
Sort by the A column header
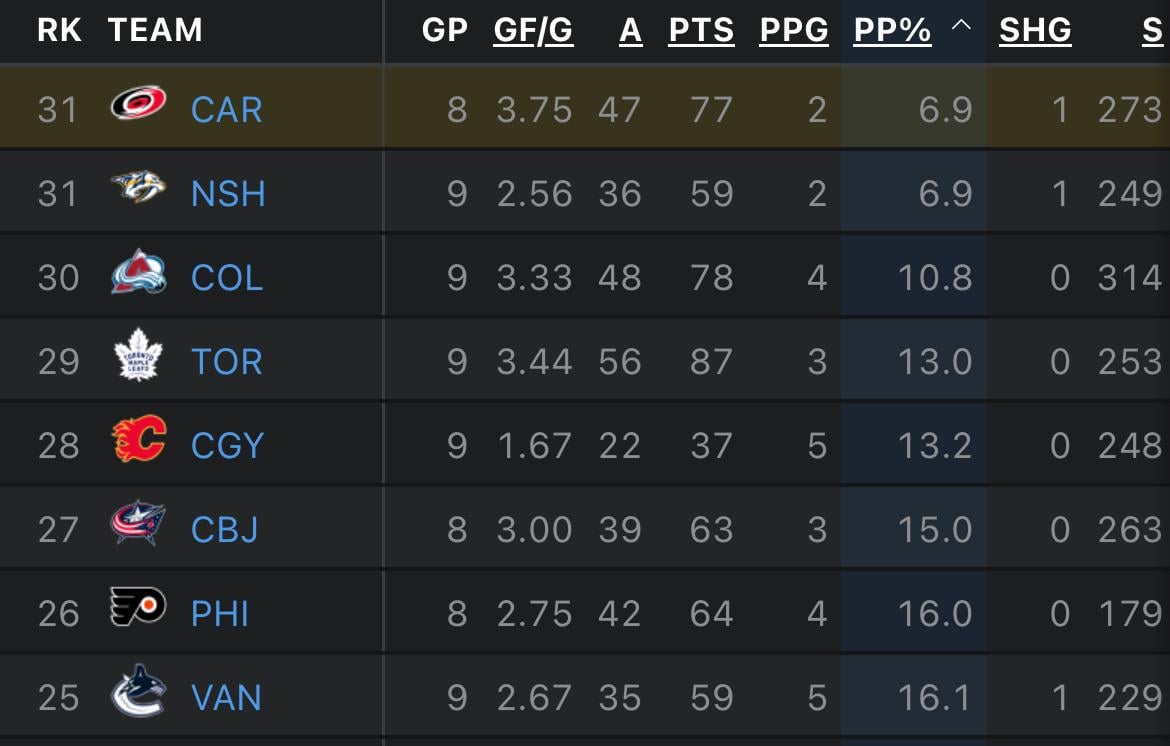[629, 30]
